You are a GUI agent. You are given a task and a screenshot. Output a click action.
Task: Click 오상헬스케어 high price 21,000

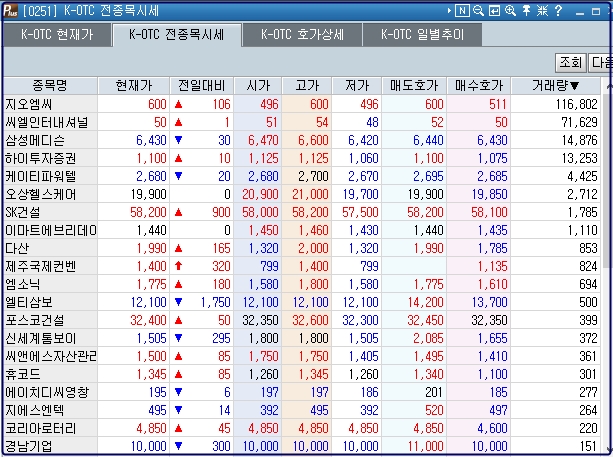pyautogui.click(x=310, y=194)
